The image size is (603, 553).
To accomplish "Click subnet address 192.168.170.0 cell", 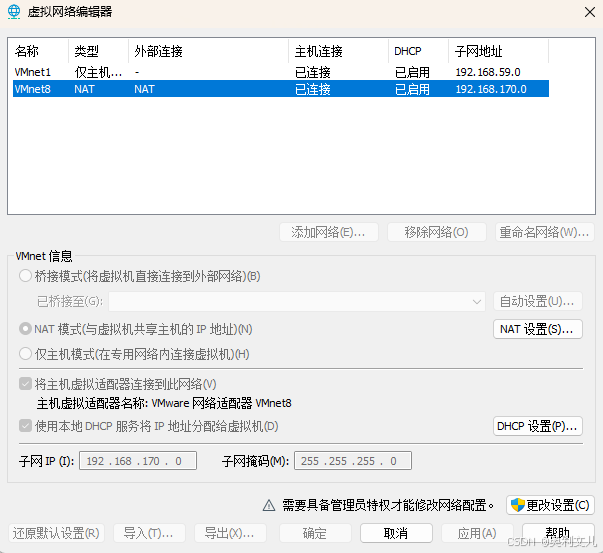I will coord(491,89).
